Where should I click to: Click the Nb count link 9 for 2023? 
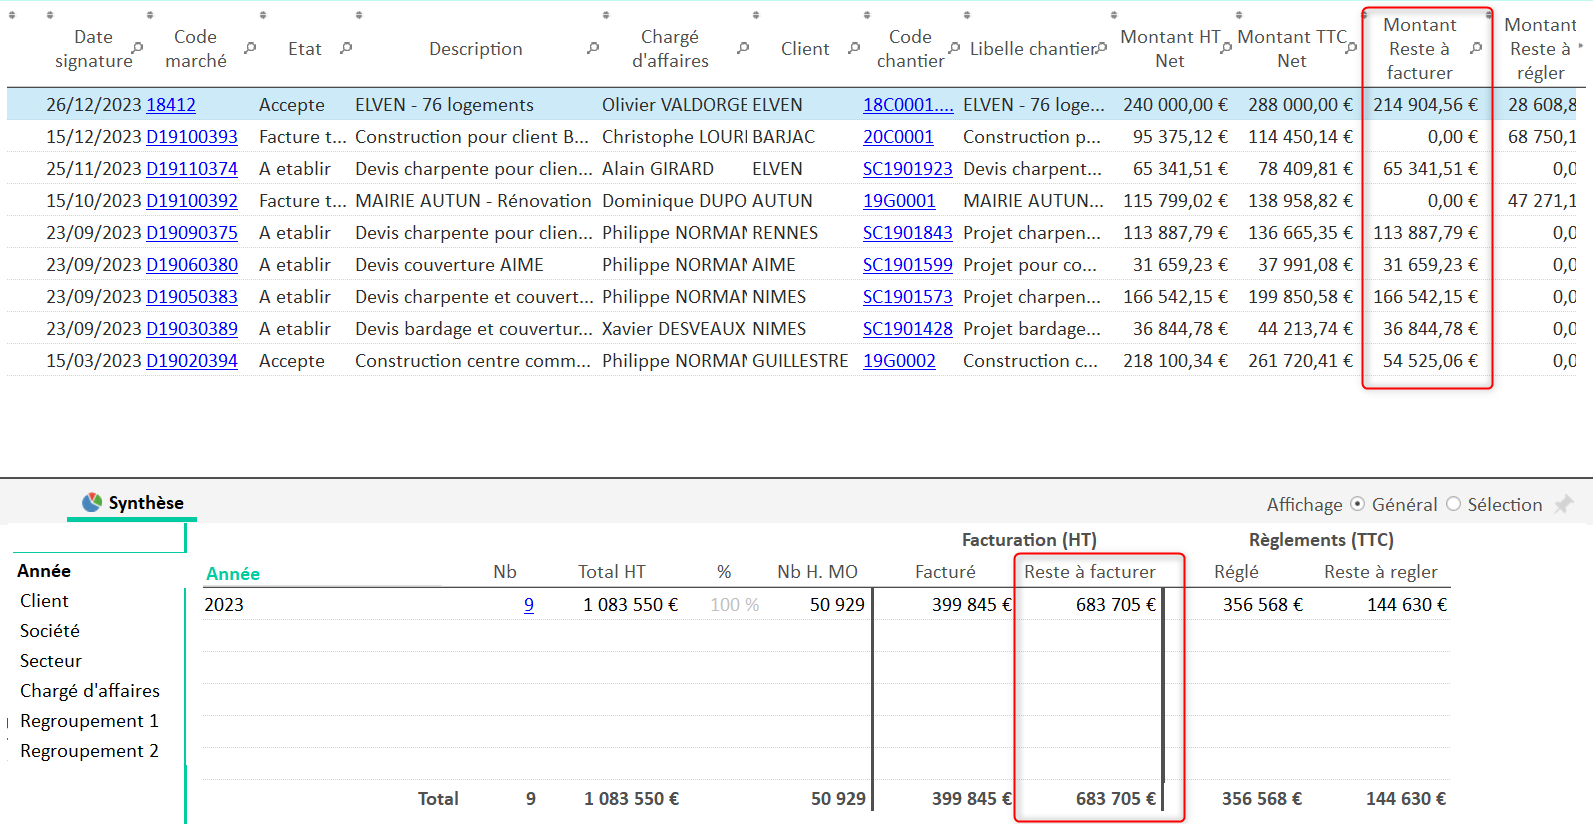click(x=529, y=605)
